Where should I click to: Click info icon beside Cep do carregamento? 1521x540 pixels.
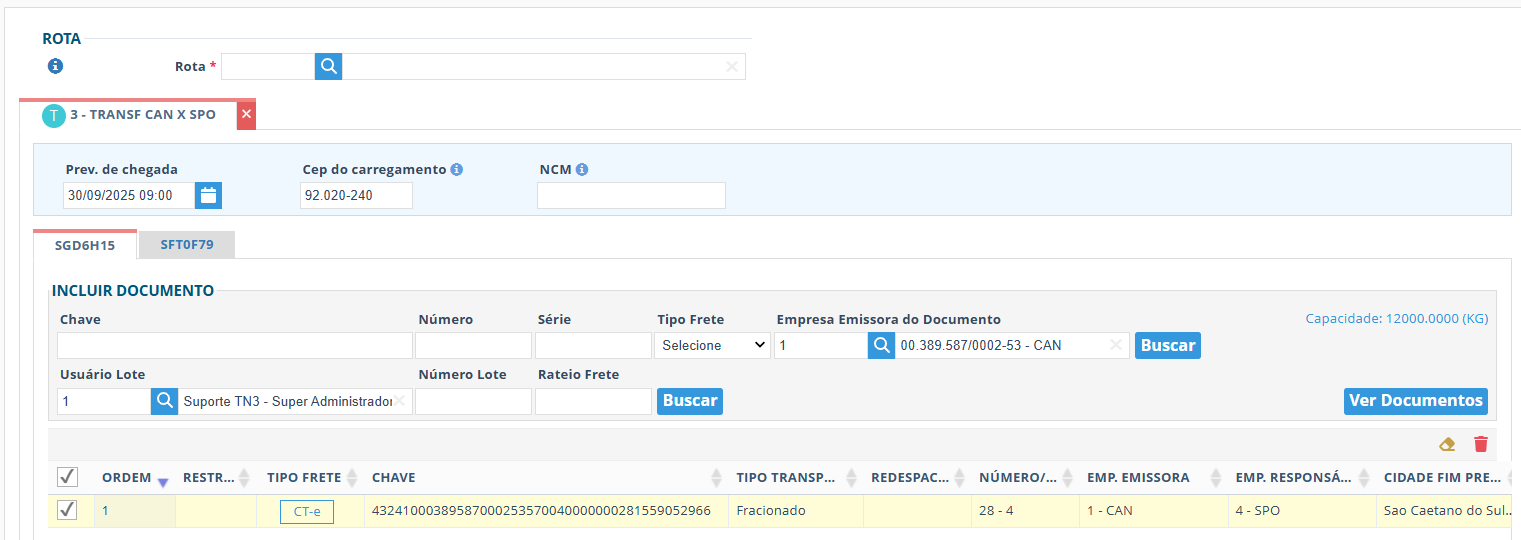click(x=456, y=170)
